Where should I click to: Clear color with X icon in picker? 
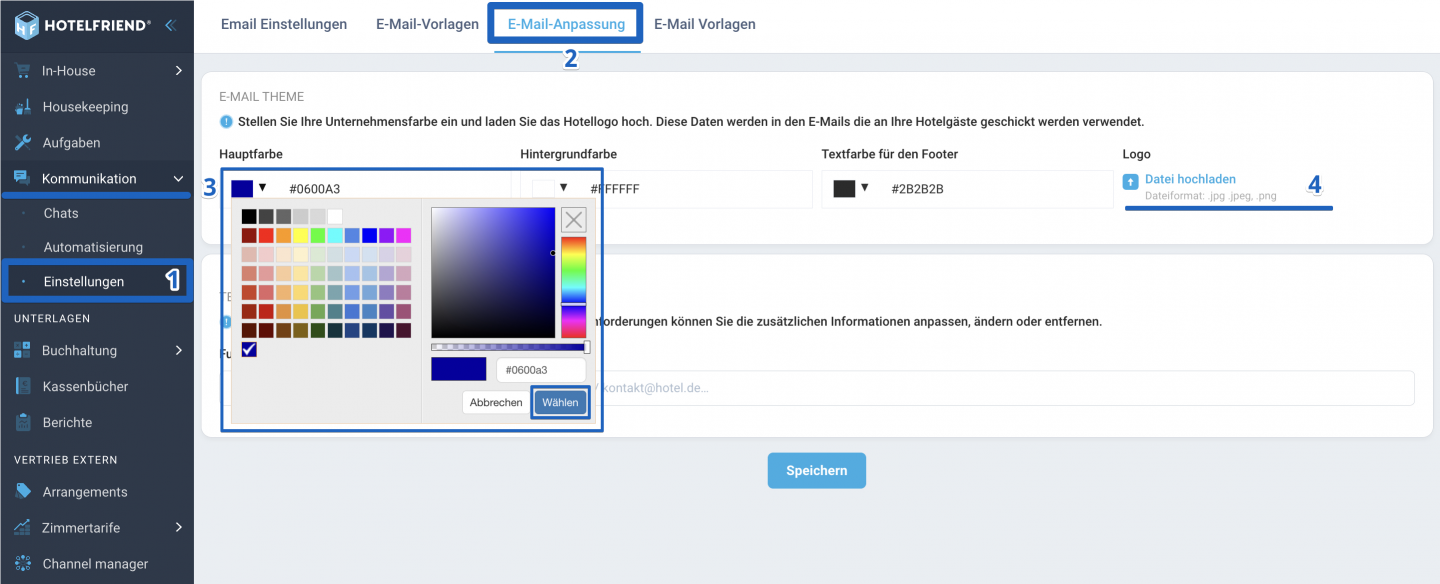point(574,220)
